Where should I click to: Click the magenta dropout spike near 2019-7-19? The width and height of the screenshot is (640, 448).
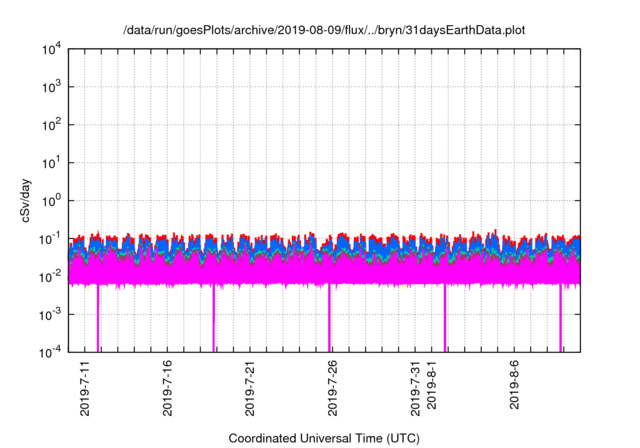point(213,318)
